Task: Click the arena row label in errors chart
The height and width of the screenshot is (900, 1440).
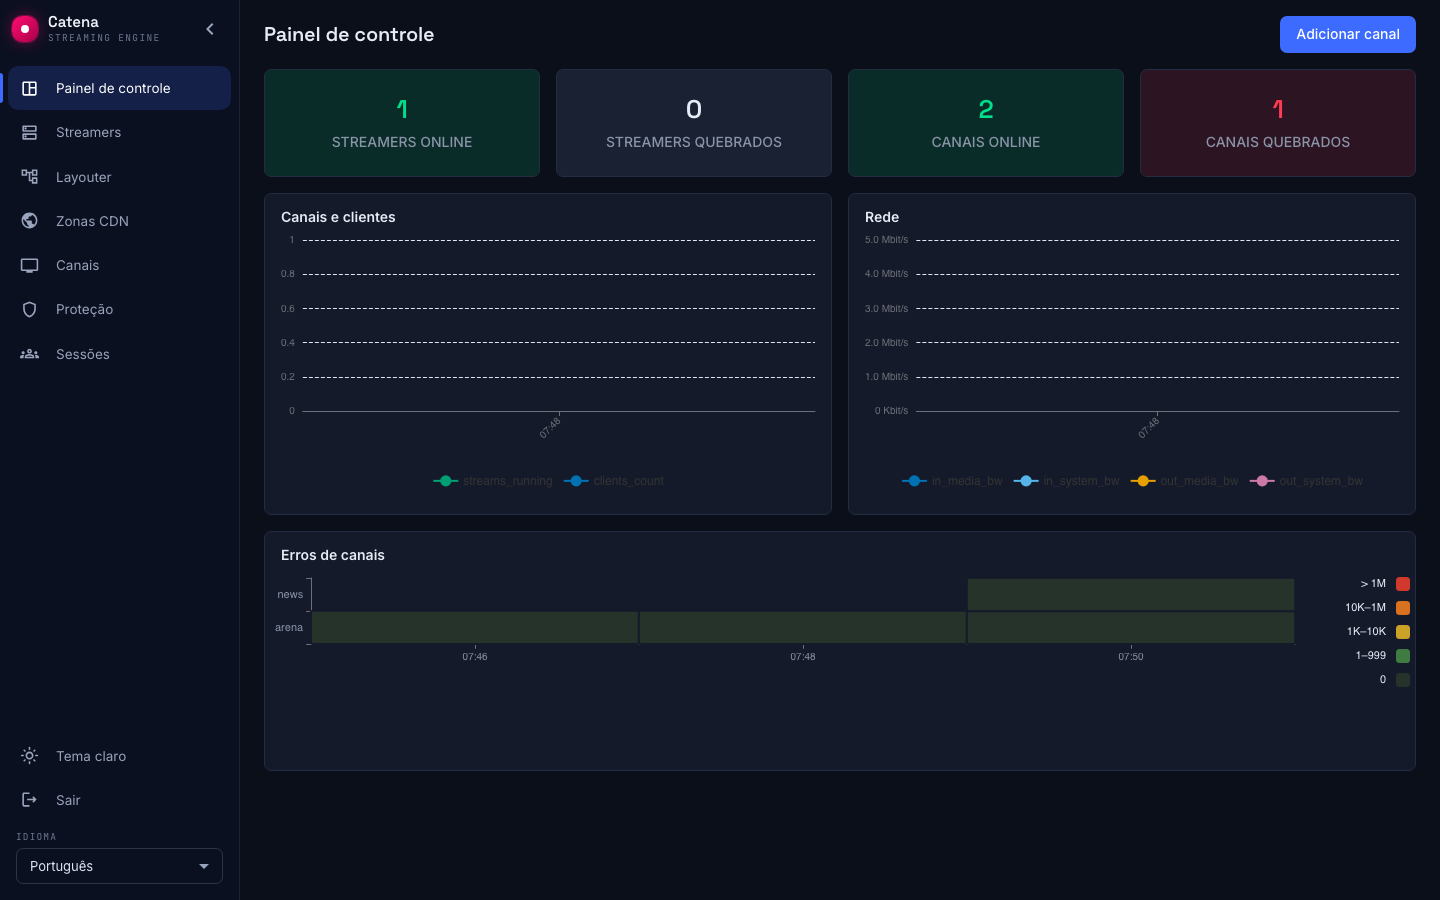Action: click(x=289, y=628)
